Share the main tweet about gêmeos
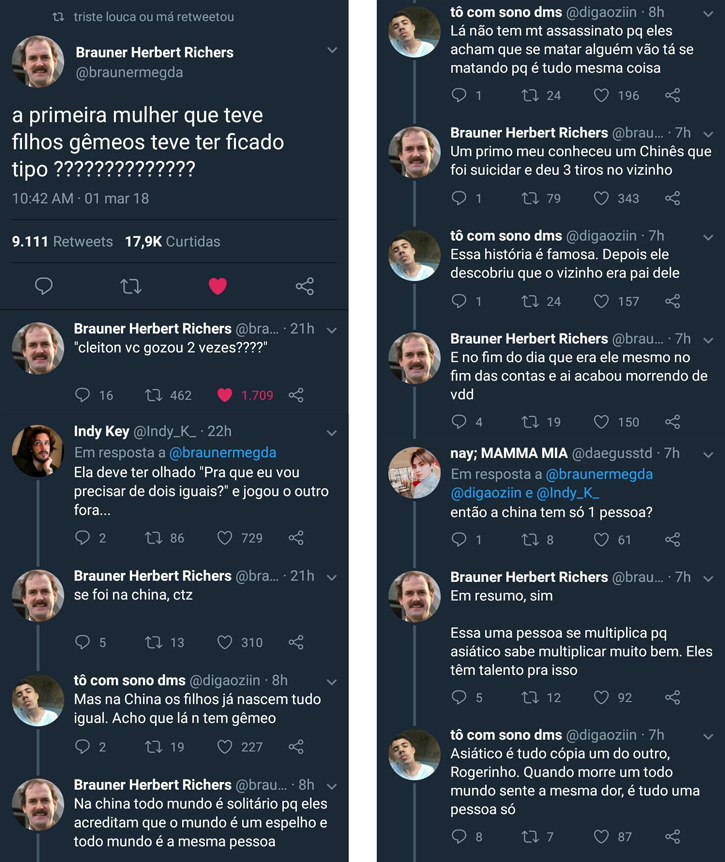 pyautogui.click(x=305, y=287)
